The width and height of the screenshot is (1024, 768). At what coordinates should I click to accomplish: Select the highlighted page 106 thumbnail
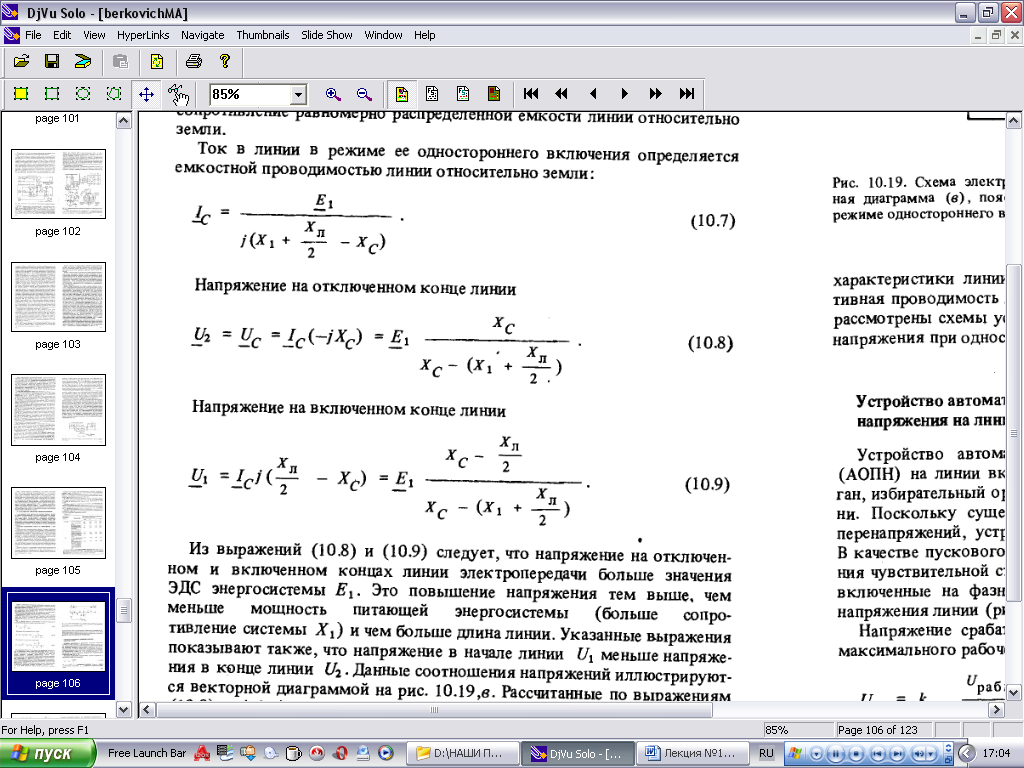coord(58,636)
